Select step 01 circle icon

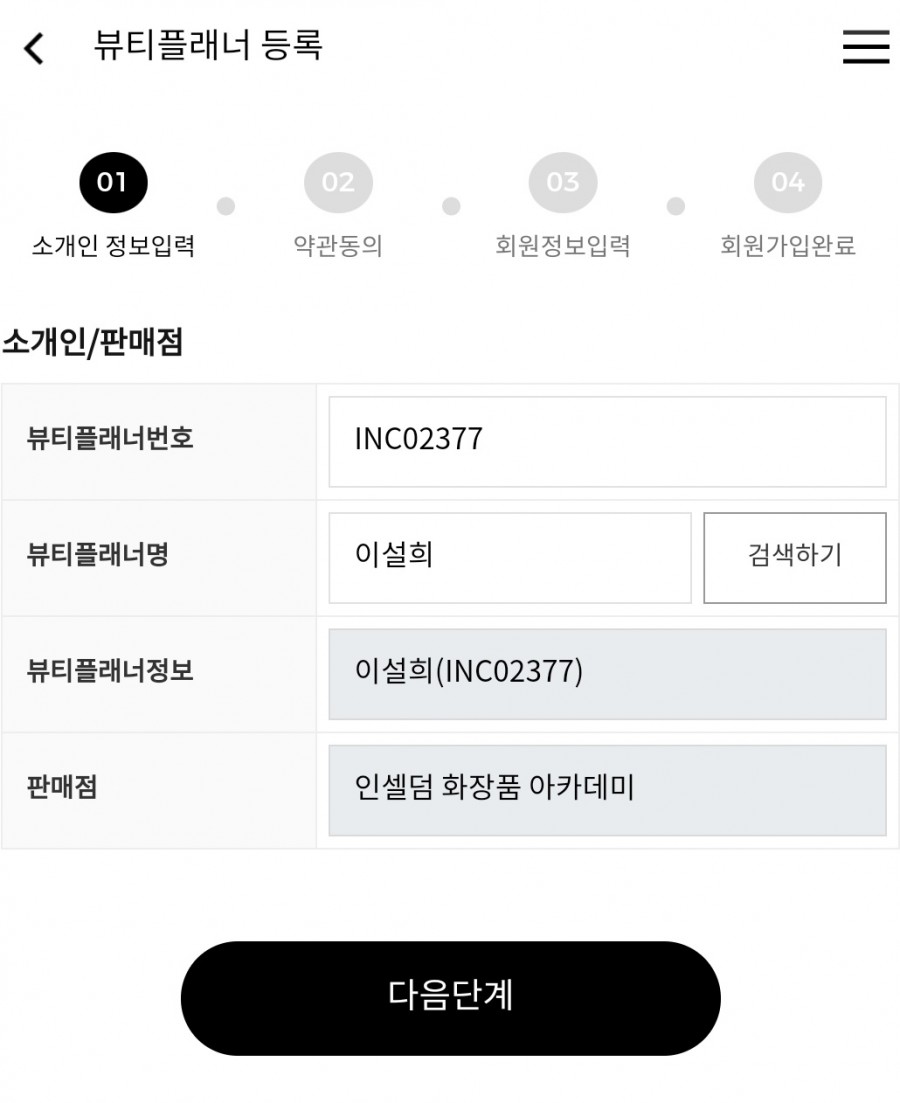(x=113, y=182)
